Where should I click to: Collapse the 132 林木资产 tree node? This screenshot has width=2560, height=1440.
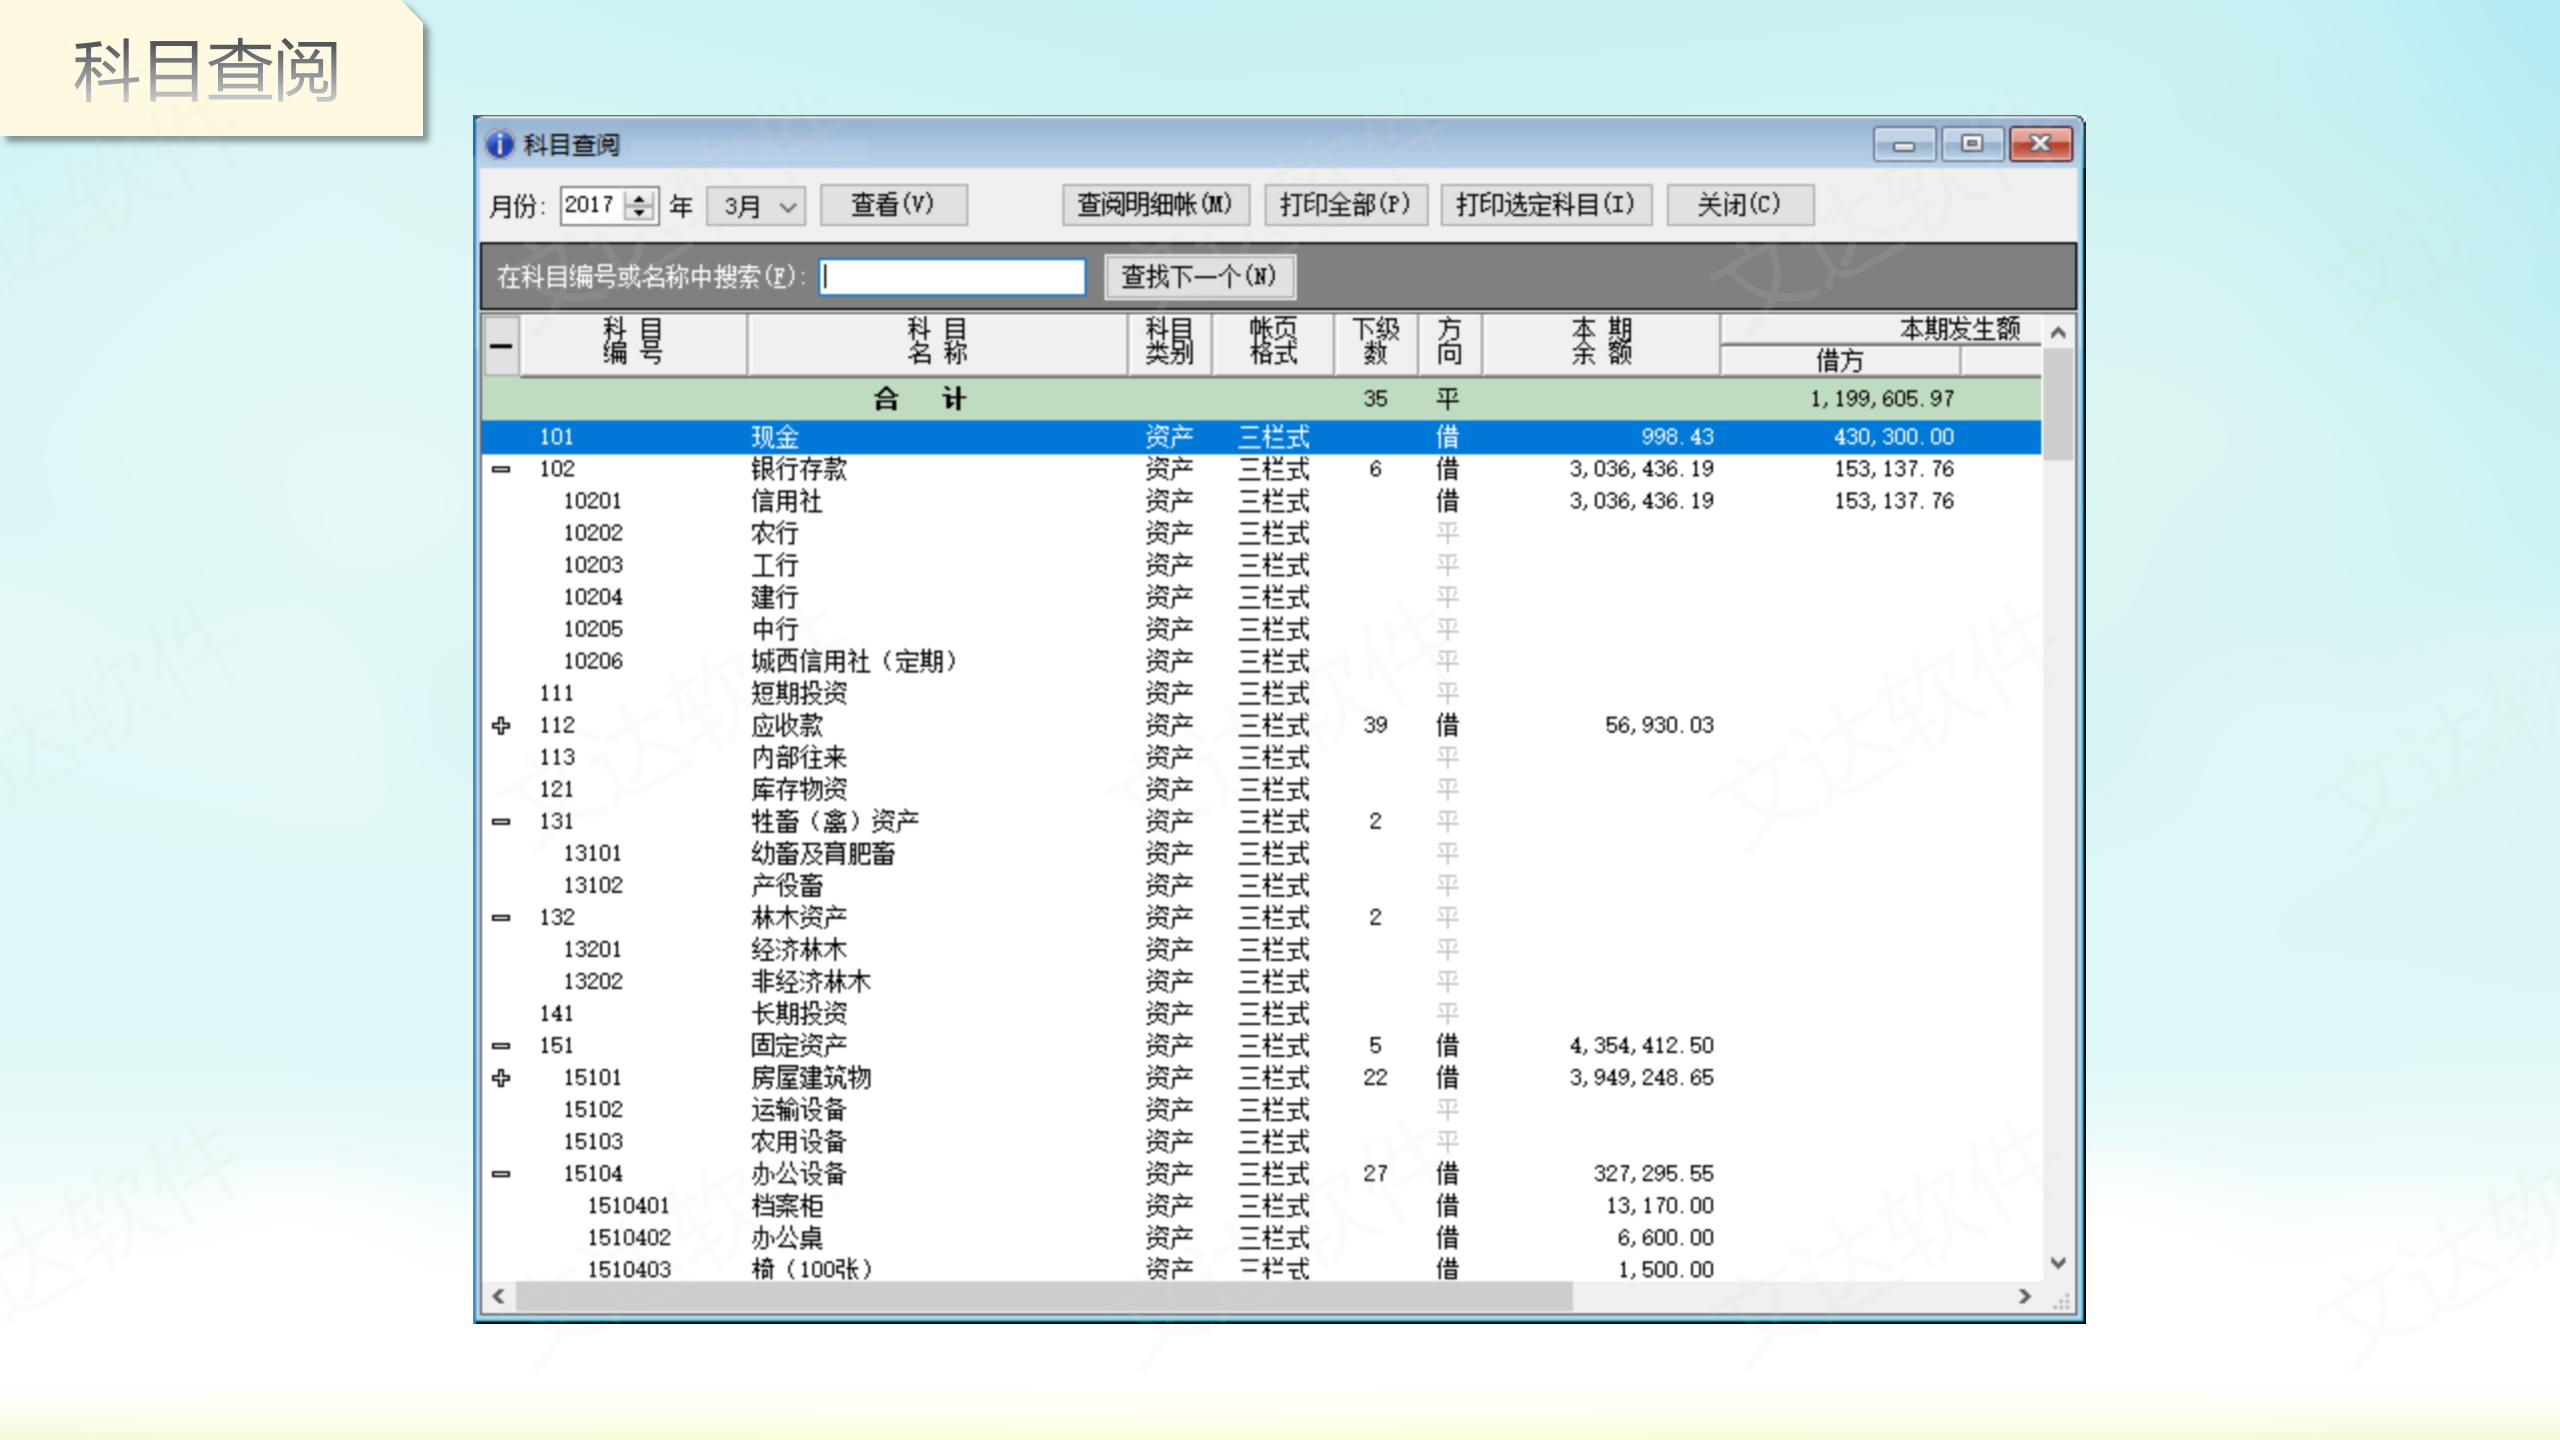[x=501, y=917]
